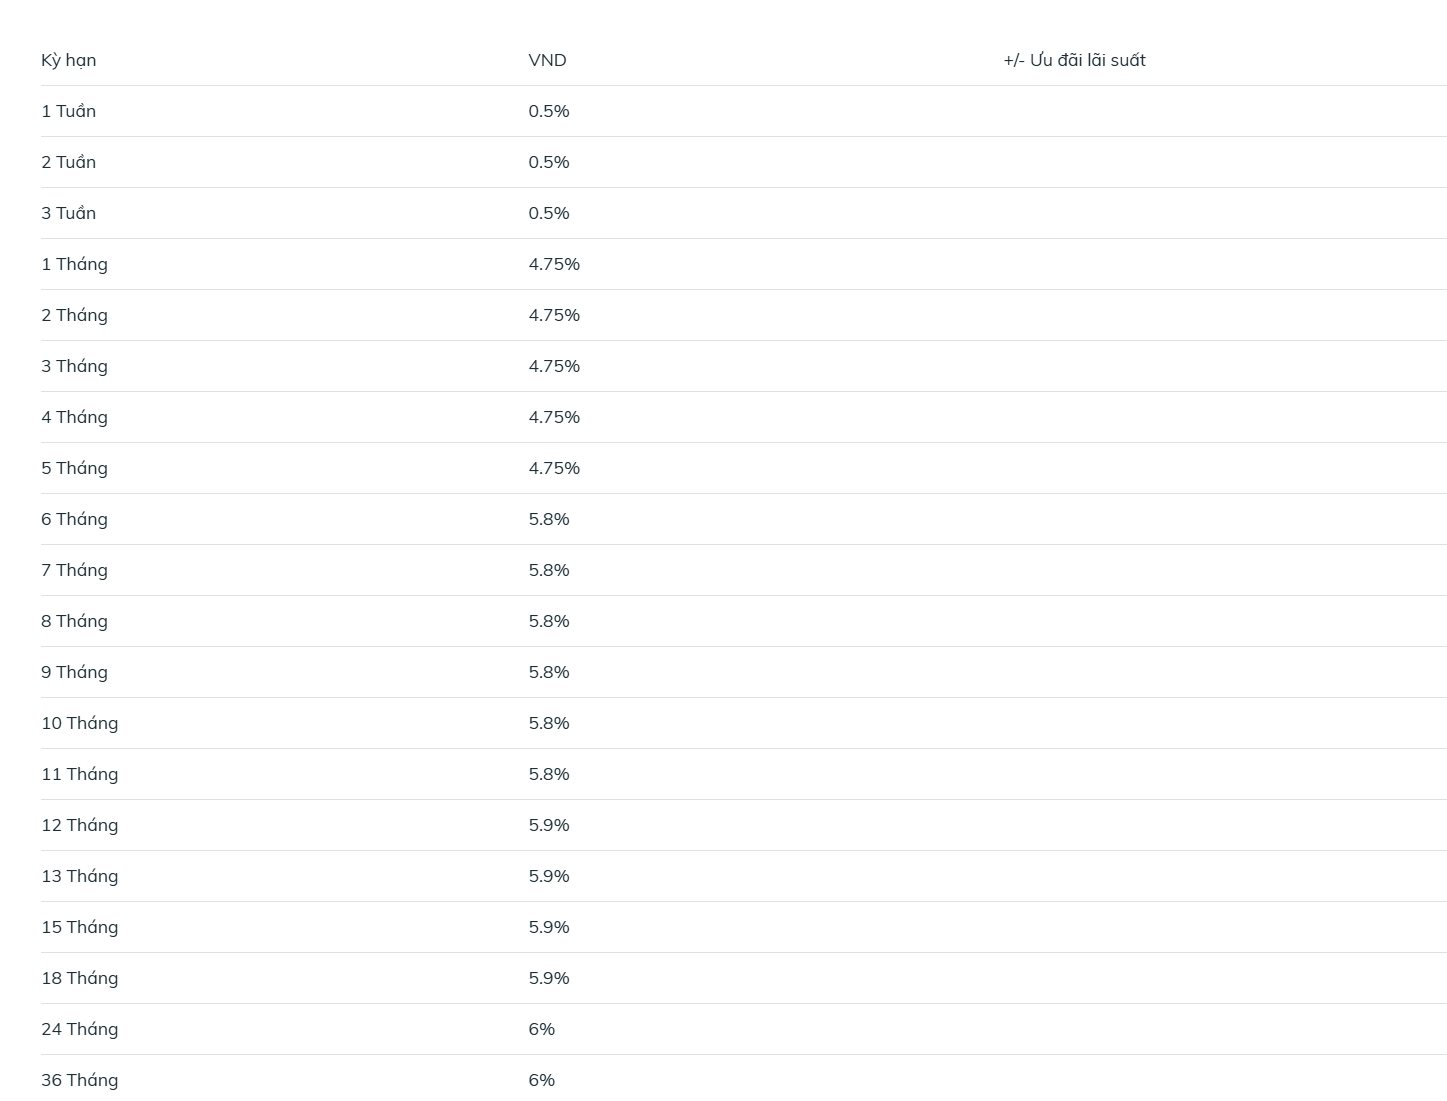The height and width of the screenshot is (1101, 1447).
Task: Click the 11 Tháng term label
Action: tap(79, 774)
